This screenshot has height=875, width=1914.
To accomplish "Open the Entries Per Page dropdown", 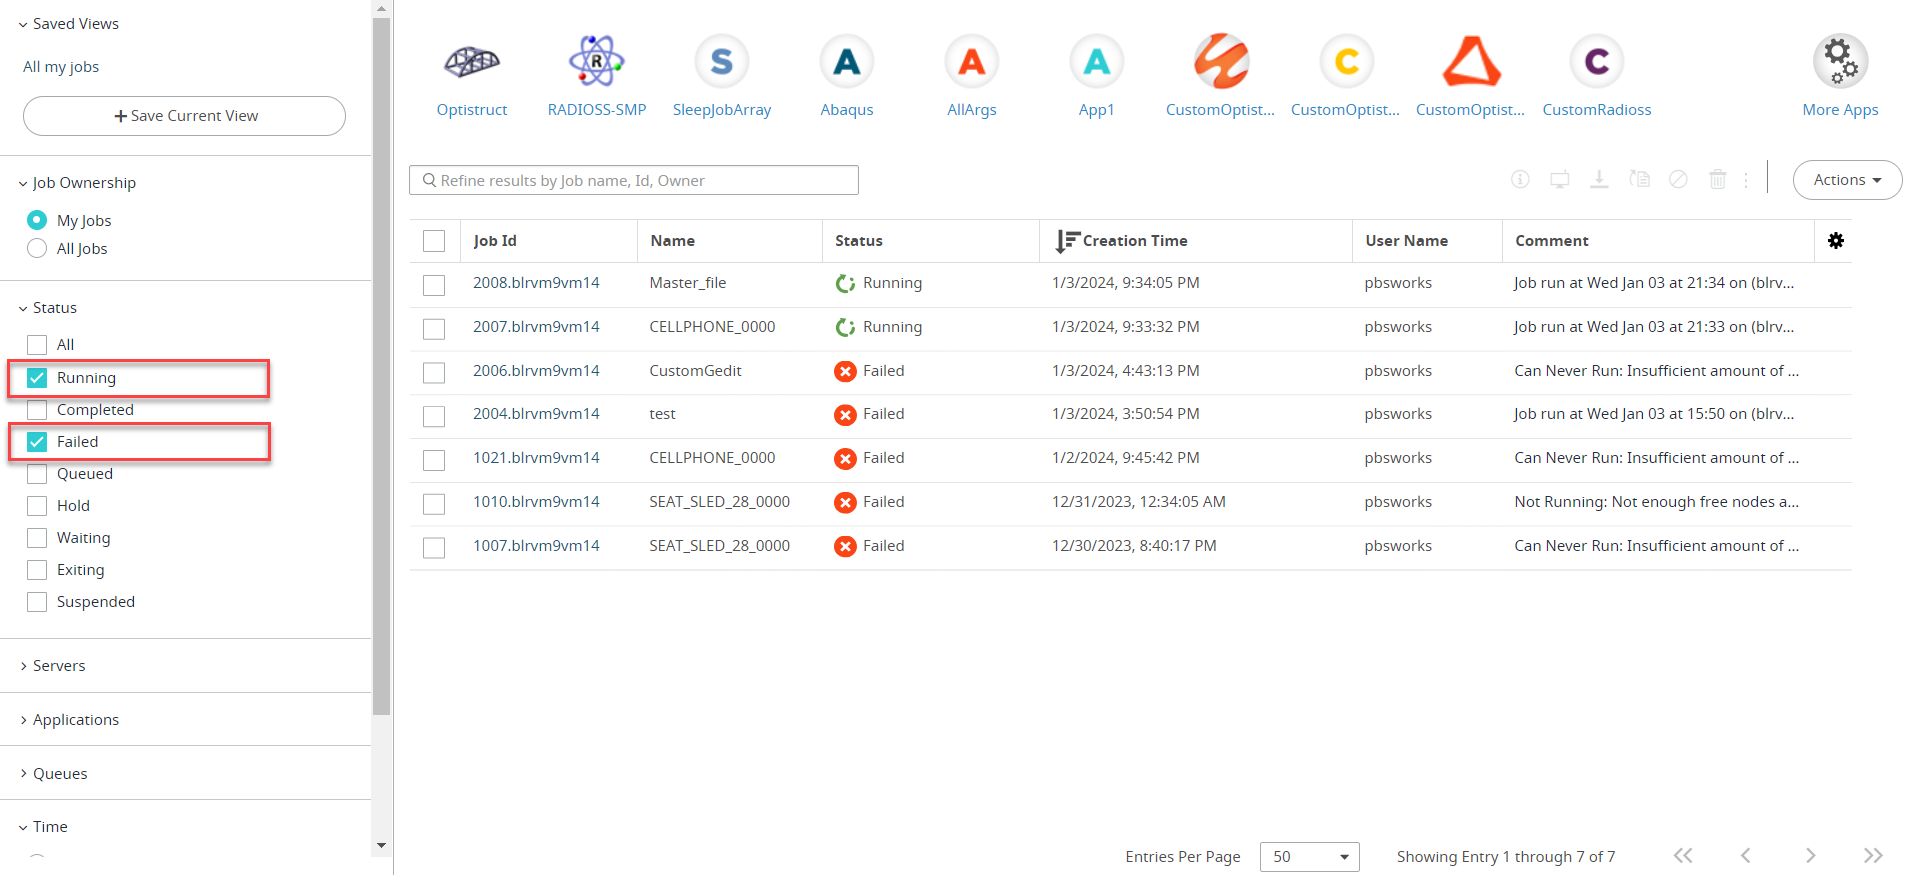I will click(1309, 857).
